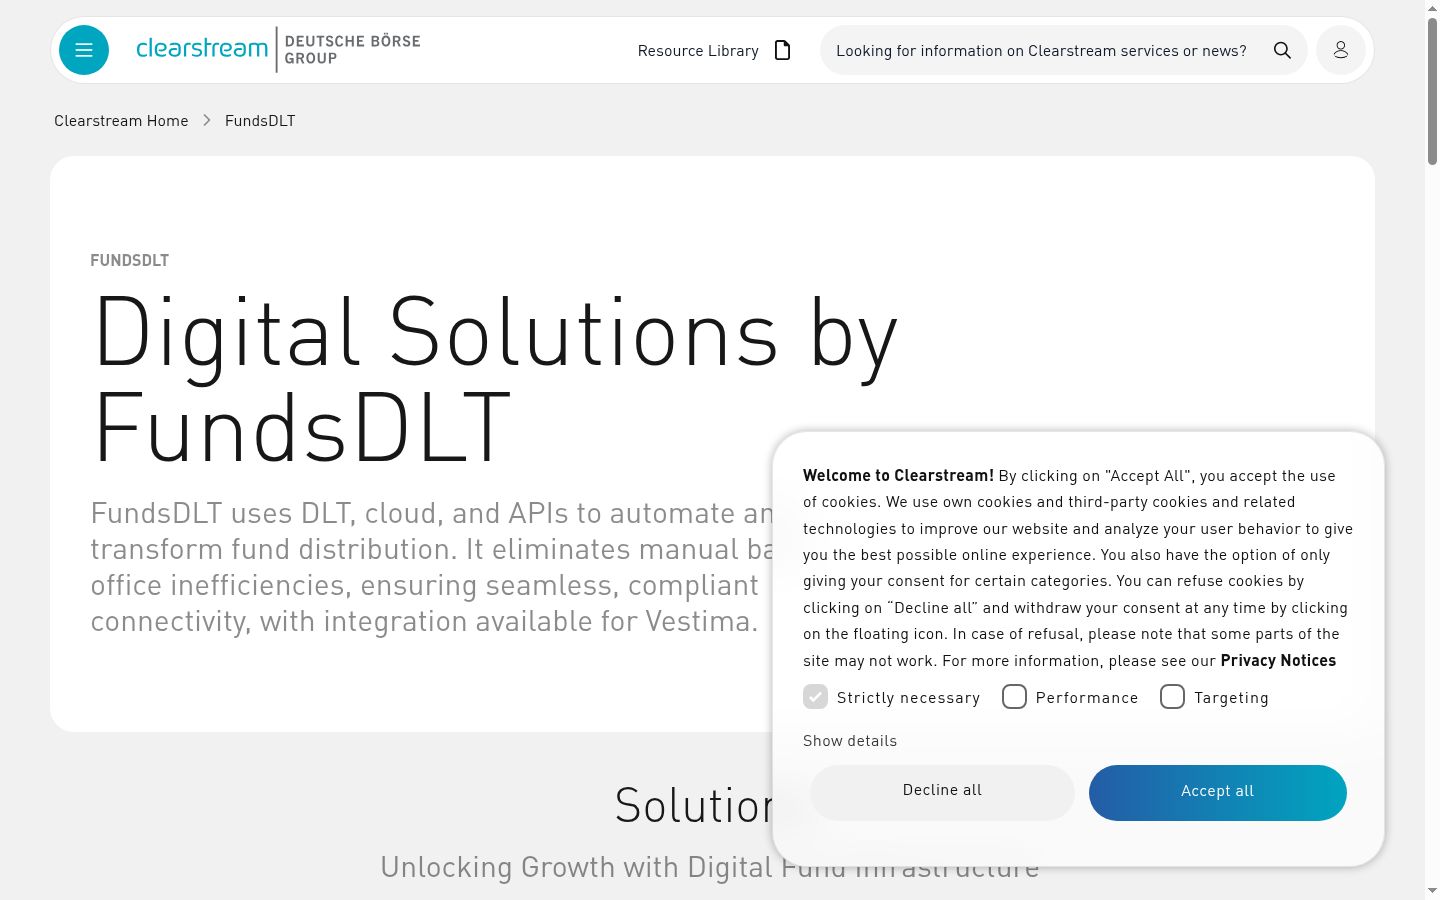Screen dimensions: 1440x900
Task: Click the scrollbar down arrow
Action: pyautogui.click(x=1432, y=891)
